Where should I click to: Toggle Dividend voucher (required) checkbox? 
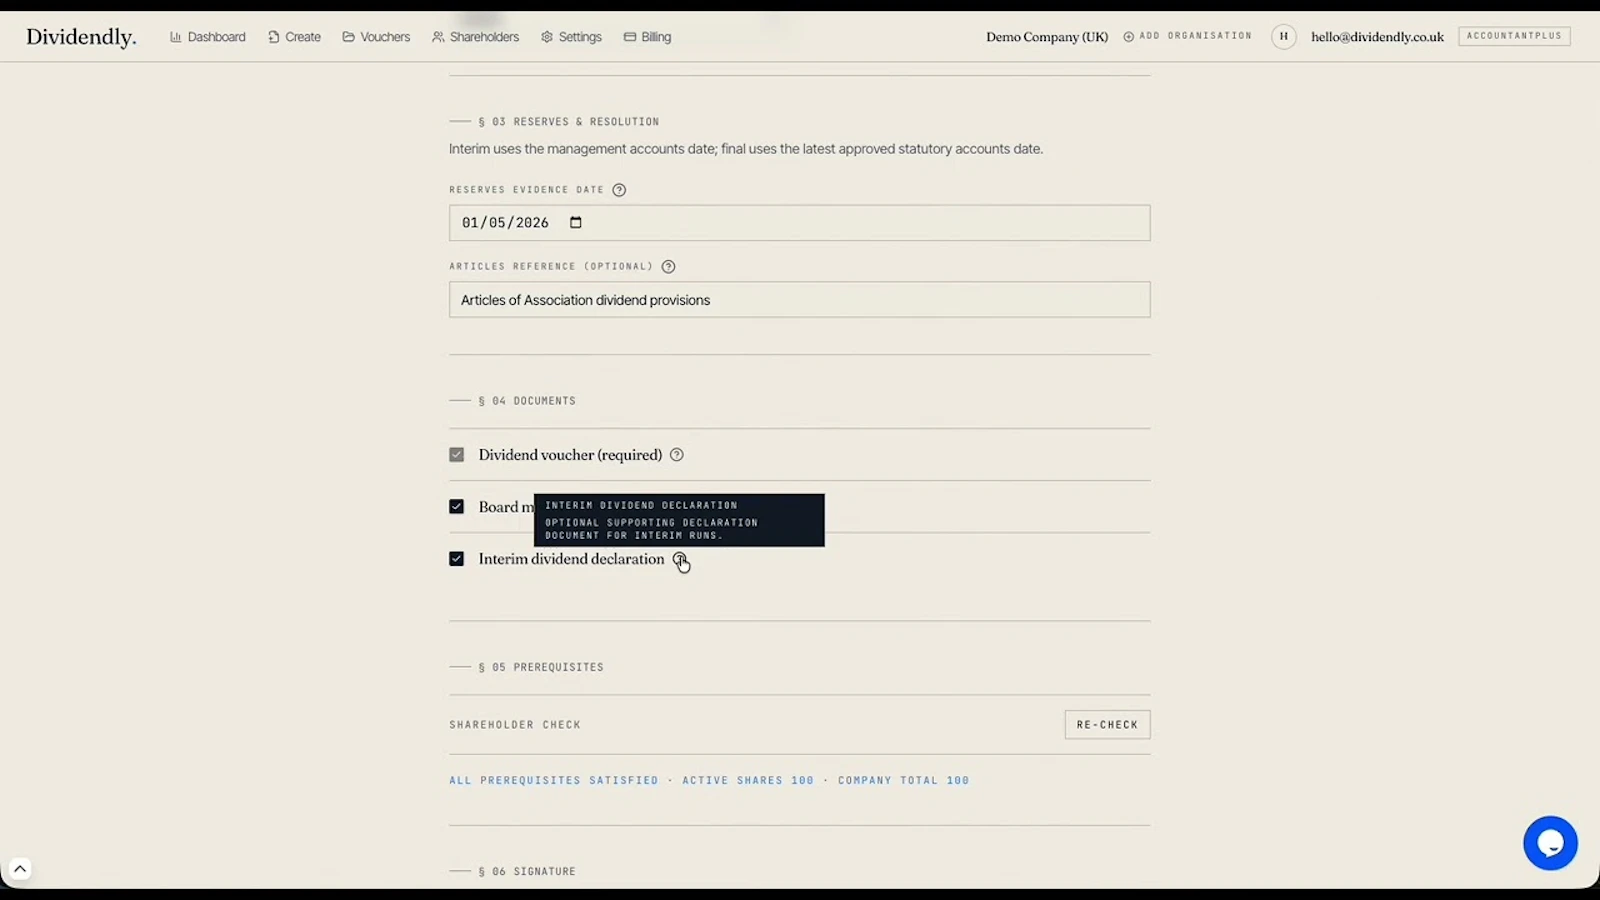coord(457,455)
